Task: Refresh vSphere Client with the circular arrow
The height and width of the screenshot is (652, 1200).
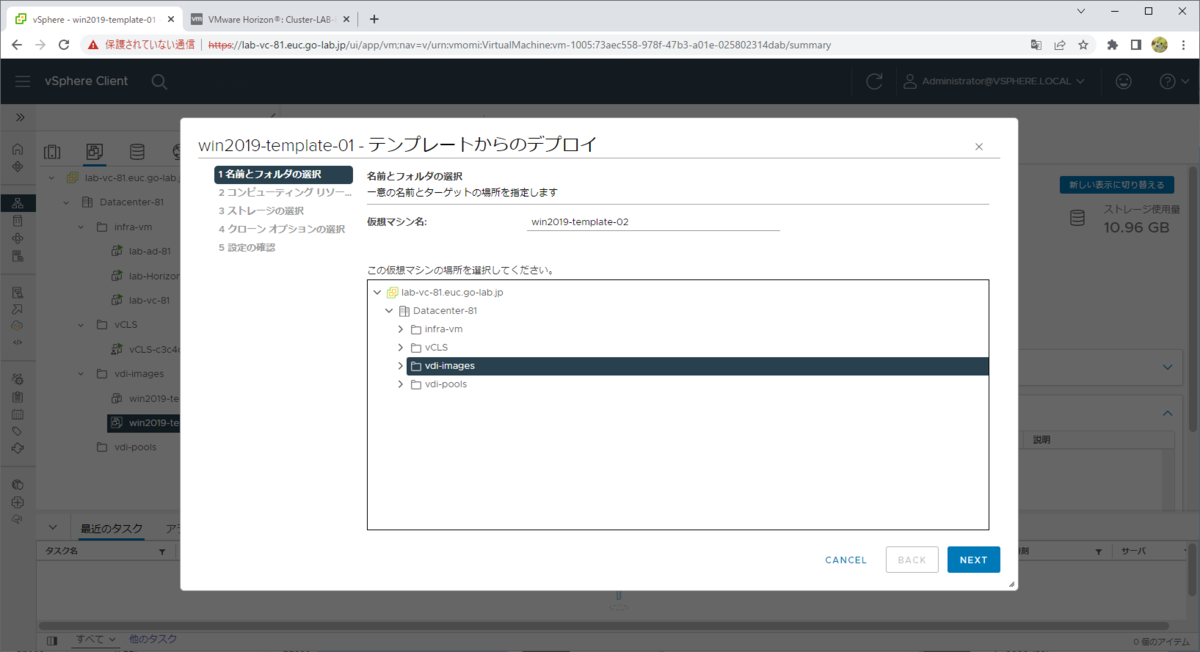Action: pos(875,82)
